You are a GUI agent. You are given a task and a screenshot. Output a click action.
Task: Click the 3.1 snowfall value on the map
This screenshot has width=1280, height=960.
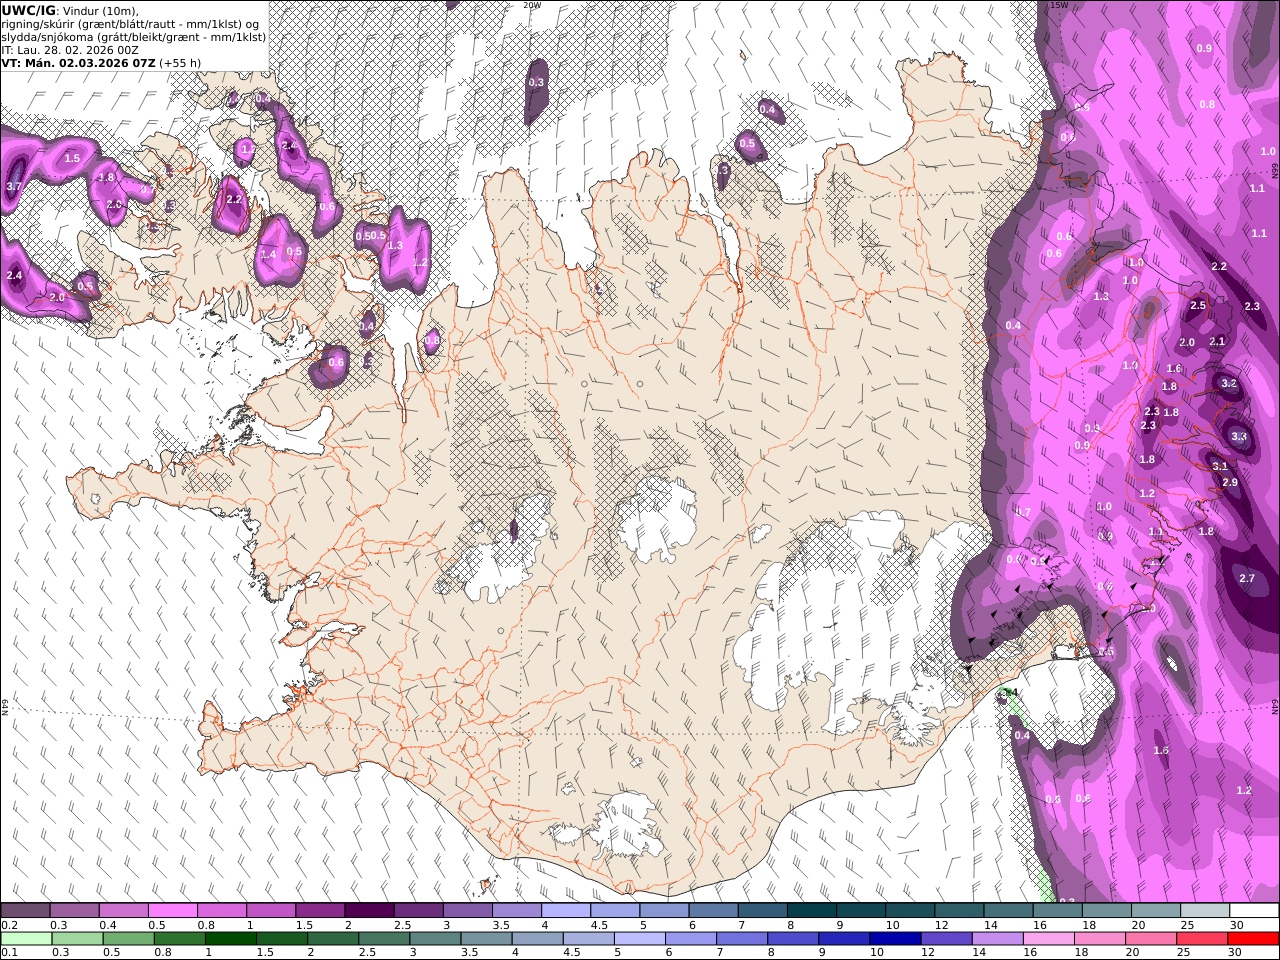pyautogui.click(x=1220, y=467)
